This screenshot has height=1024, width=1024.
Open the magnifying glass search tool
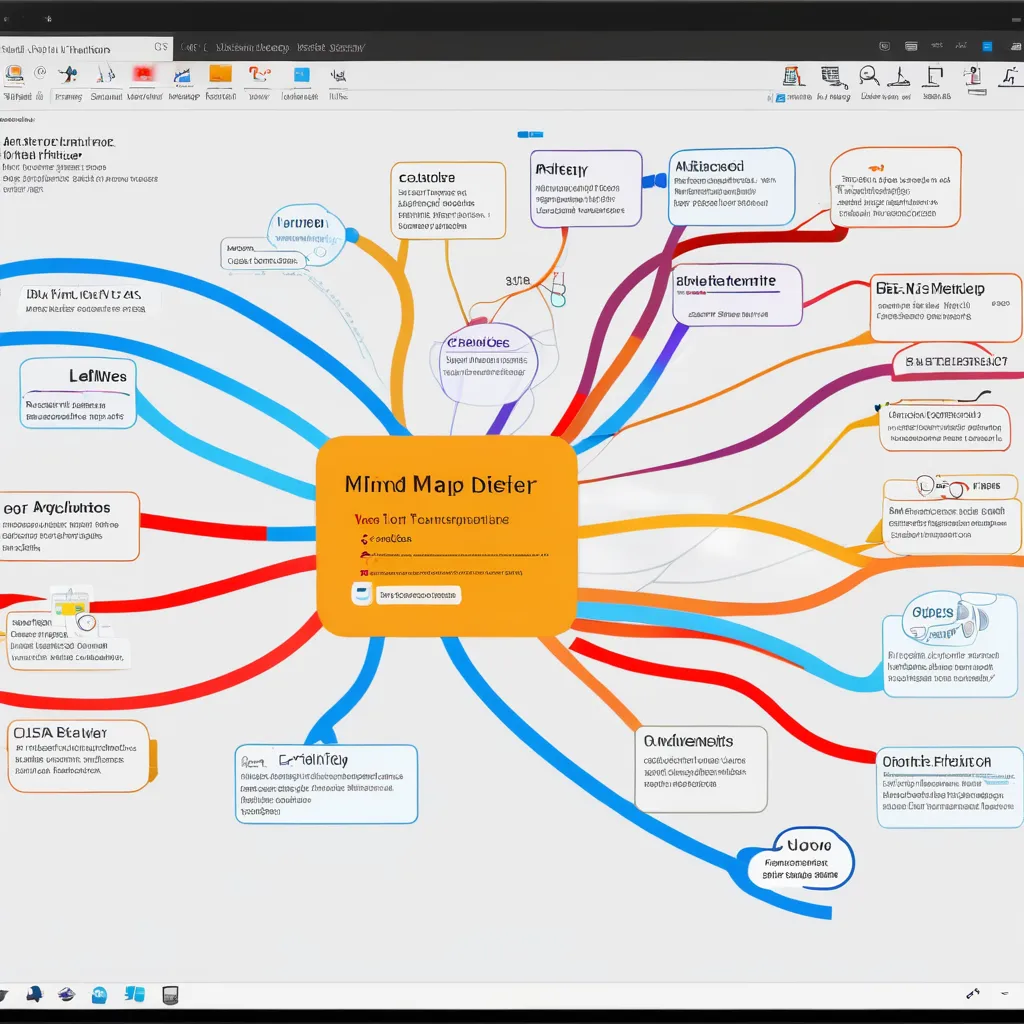tap(869, 76)
